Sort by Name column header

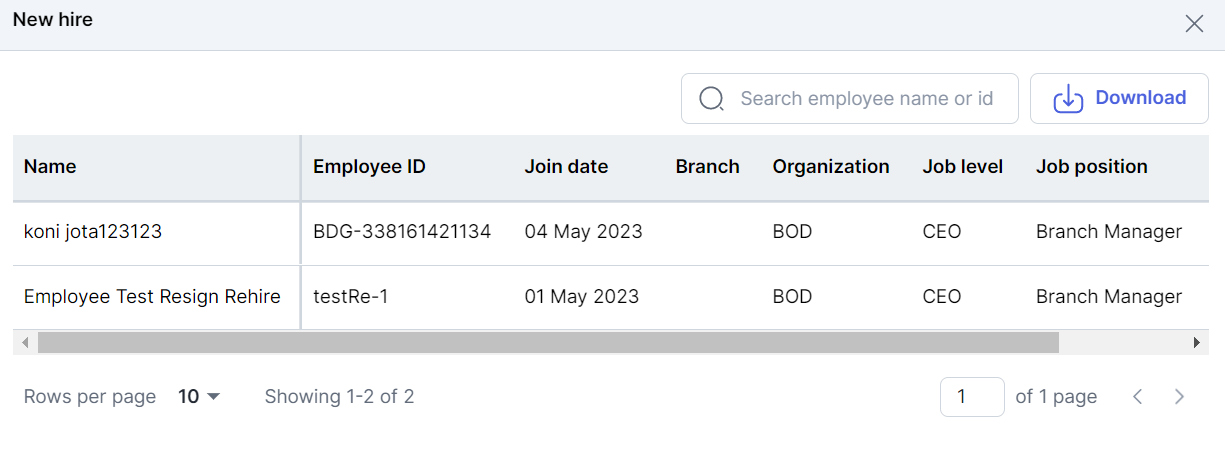pyautogui.click(x=50, y=167)
